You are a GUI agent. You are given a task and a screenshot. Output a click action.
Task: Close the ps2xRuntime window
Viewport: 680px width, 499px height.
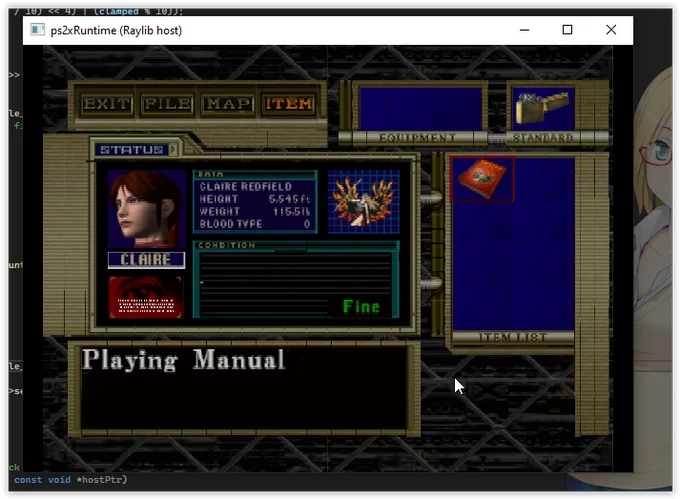click(611, 30)
